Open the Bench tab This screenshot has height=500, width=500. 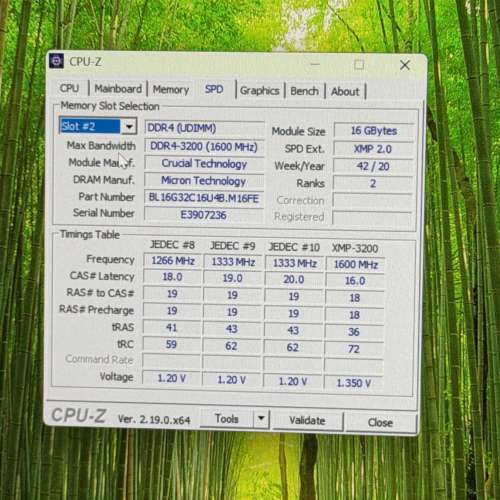tap(304, 91)
